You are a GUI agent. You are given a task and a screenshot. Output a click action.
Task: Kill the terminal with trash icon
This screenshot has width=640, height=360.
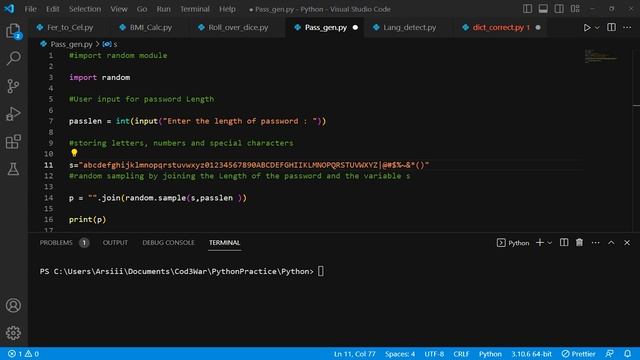pos(579,242)
